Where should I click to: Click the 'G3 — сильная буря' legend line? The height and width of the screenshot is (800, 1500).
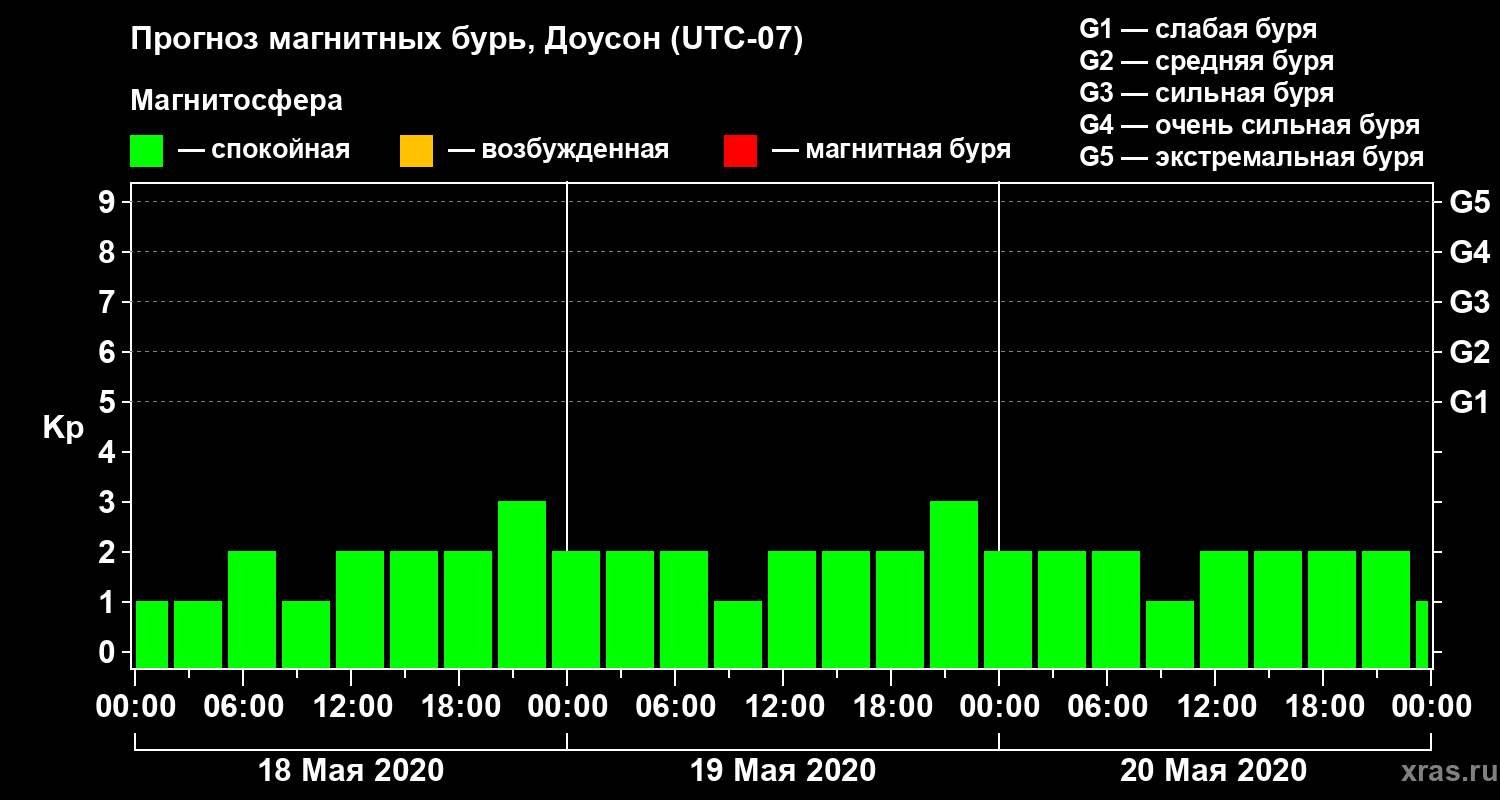(x=1206, y=93)
